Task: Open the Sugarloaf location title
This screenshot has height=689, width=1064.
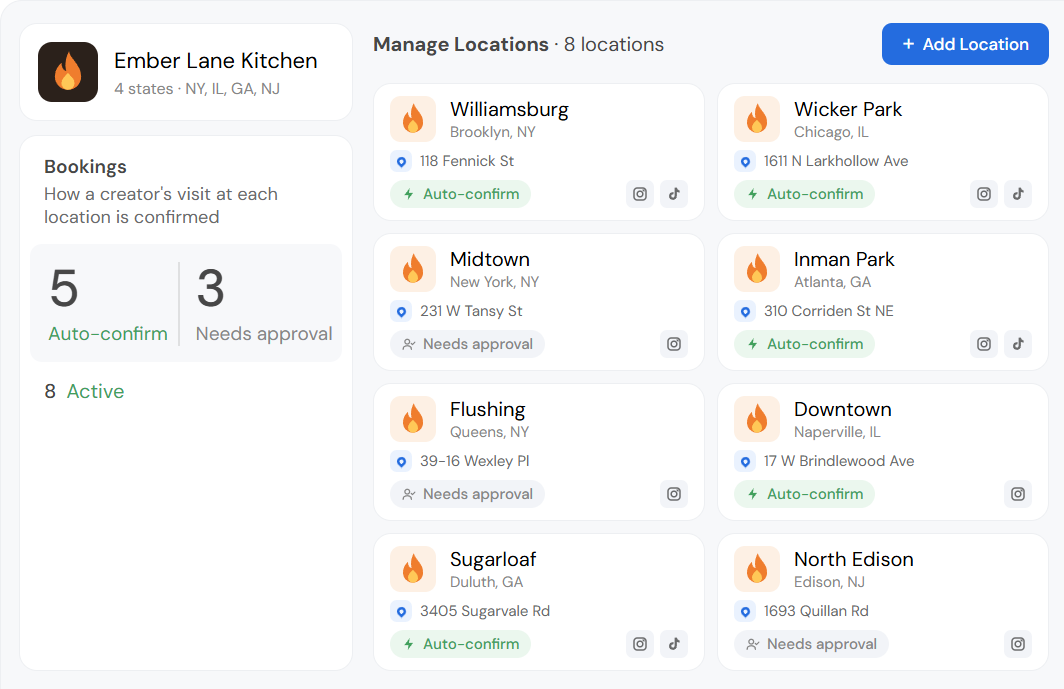Action: (493, 559)
